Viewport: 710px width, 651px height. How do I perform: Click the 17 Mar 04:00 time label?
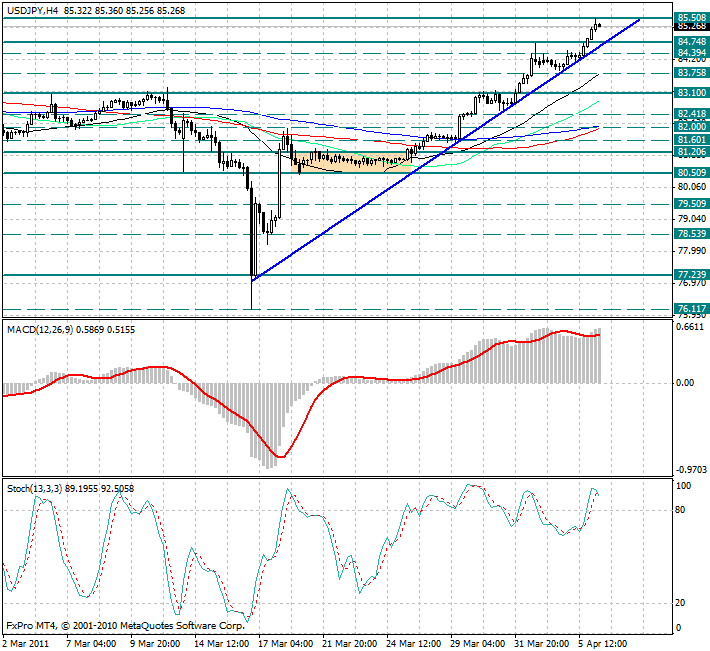[285, 644]
